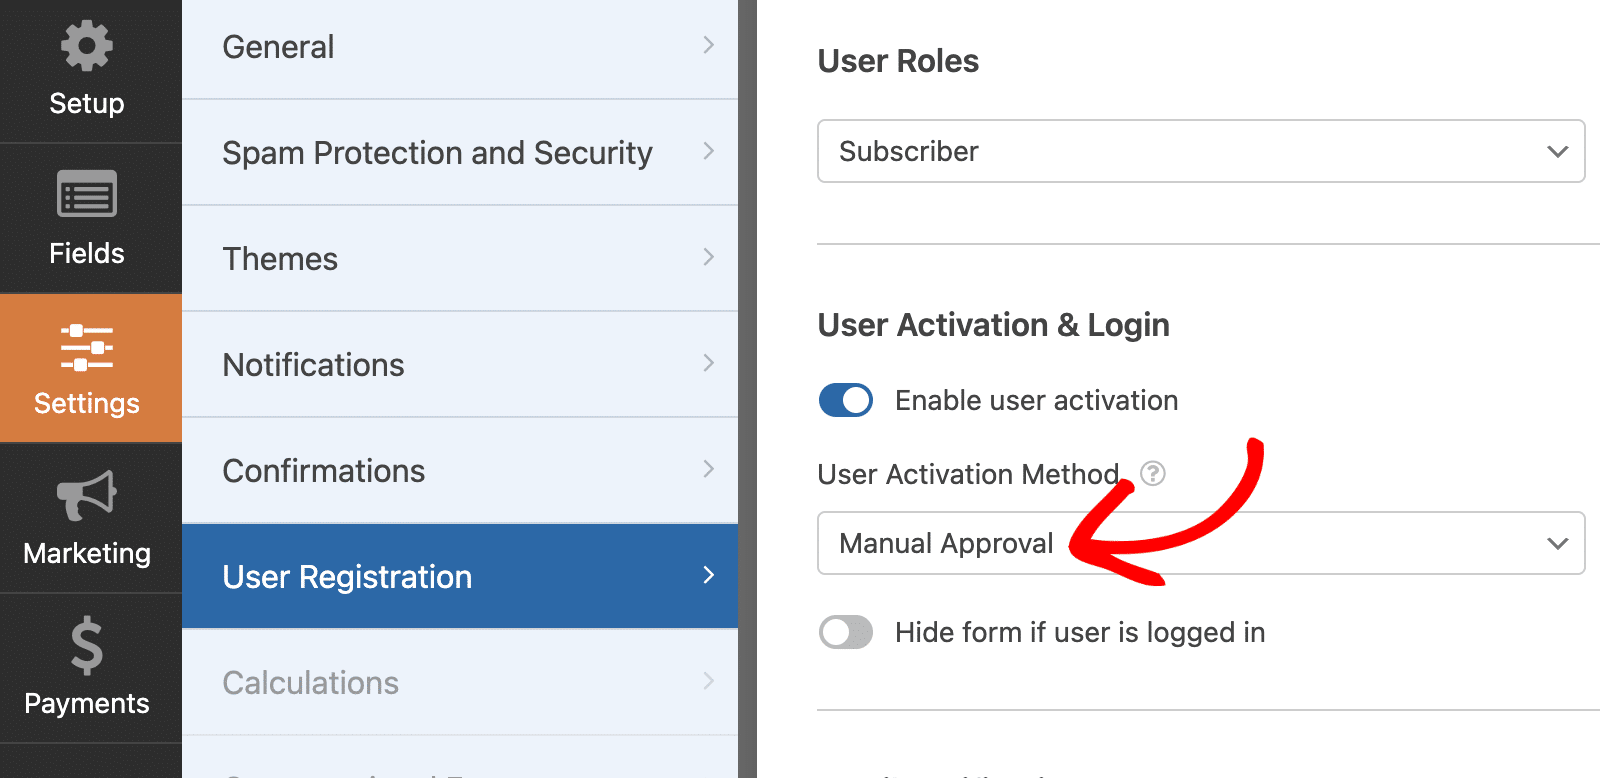The image size is (1600, 778).
Task: Expand the Calculations section chevron
Action: [708, 681]
